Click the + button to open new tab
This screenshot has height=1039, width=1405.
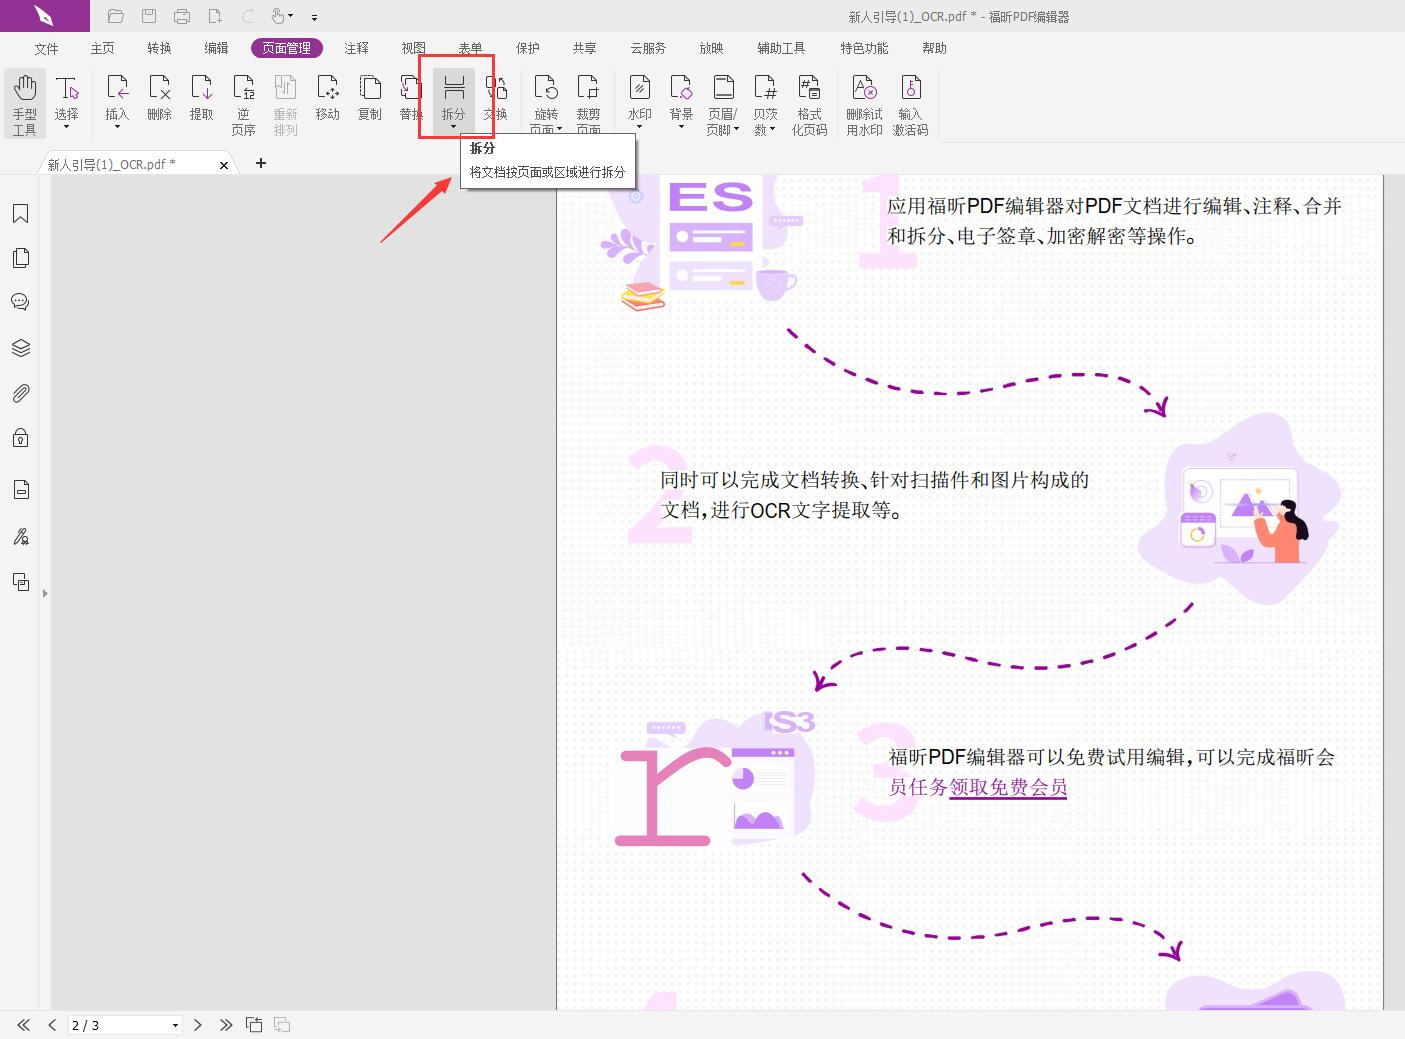pos(260,163)
